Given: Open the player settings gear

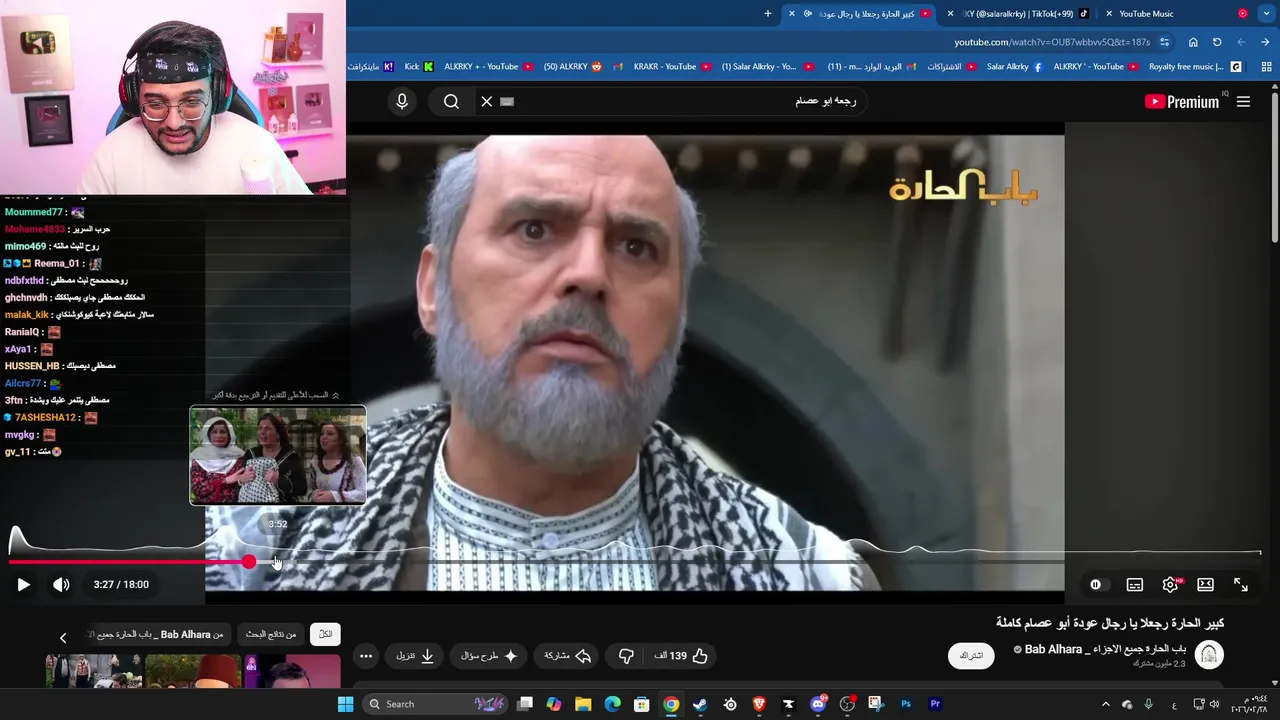Looking at the screenshot, I should [1170, 584].
